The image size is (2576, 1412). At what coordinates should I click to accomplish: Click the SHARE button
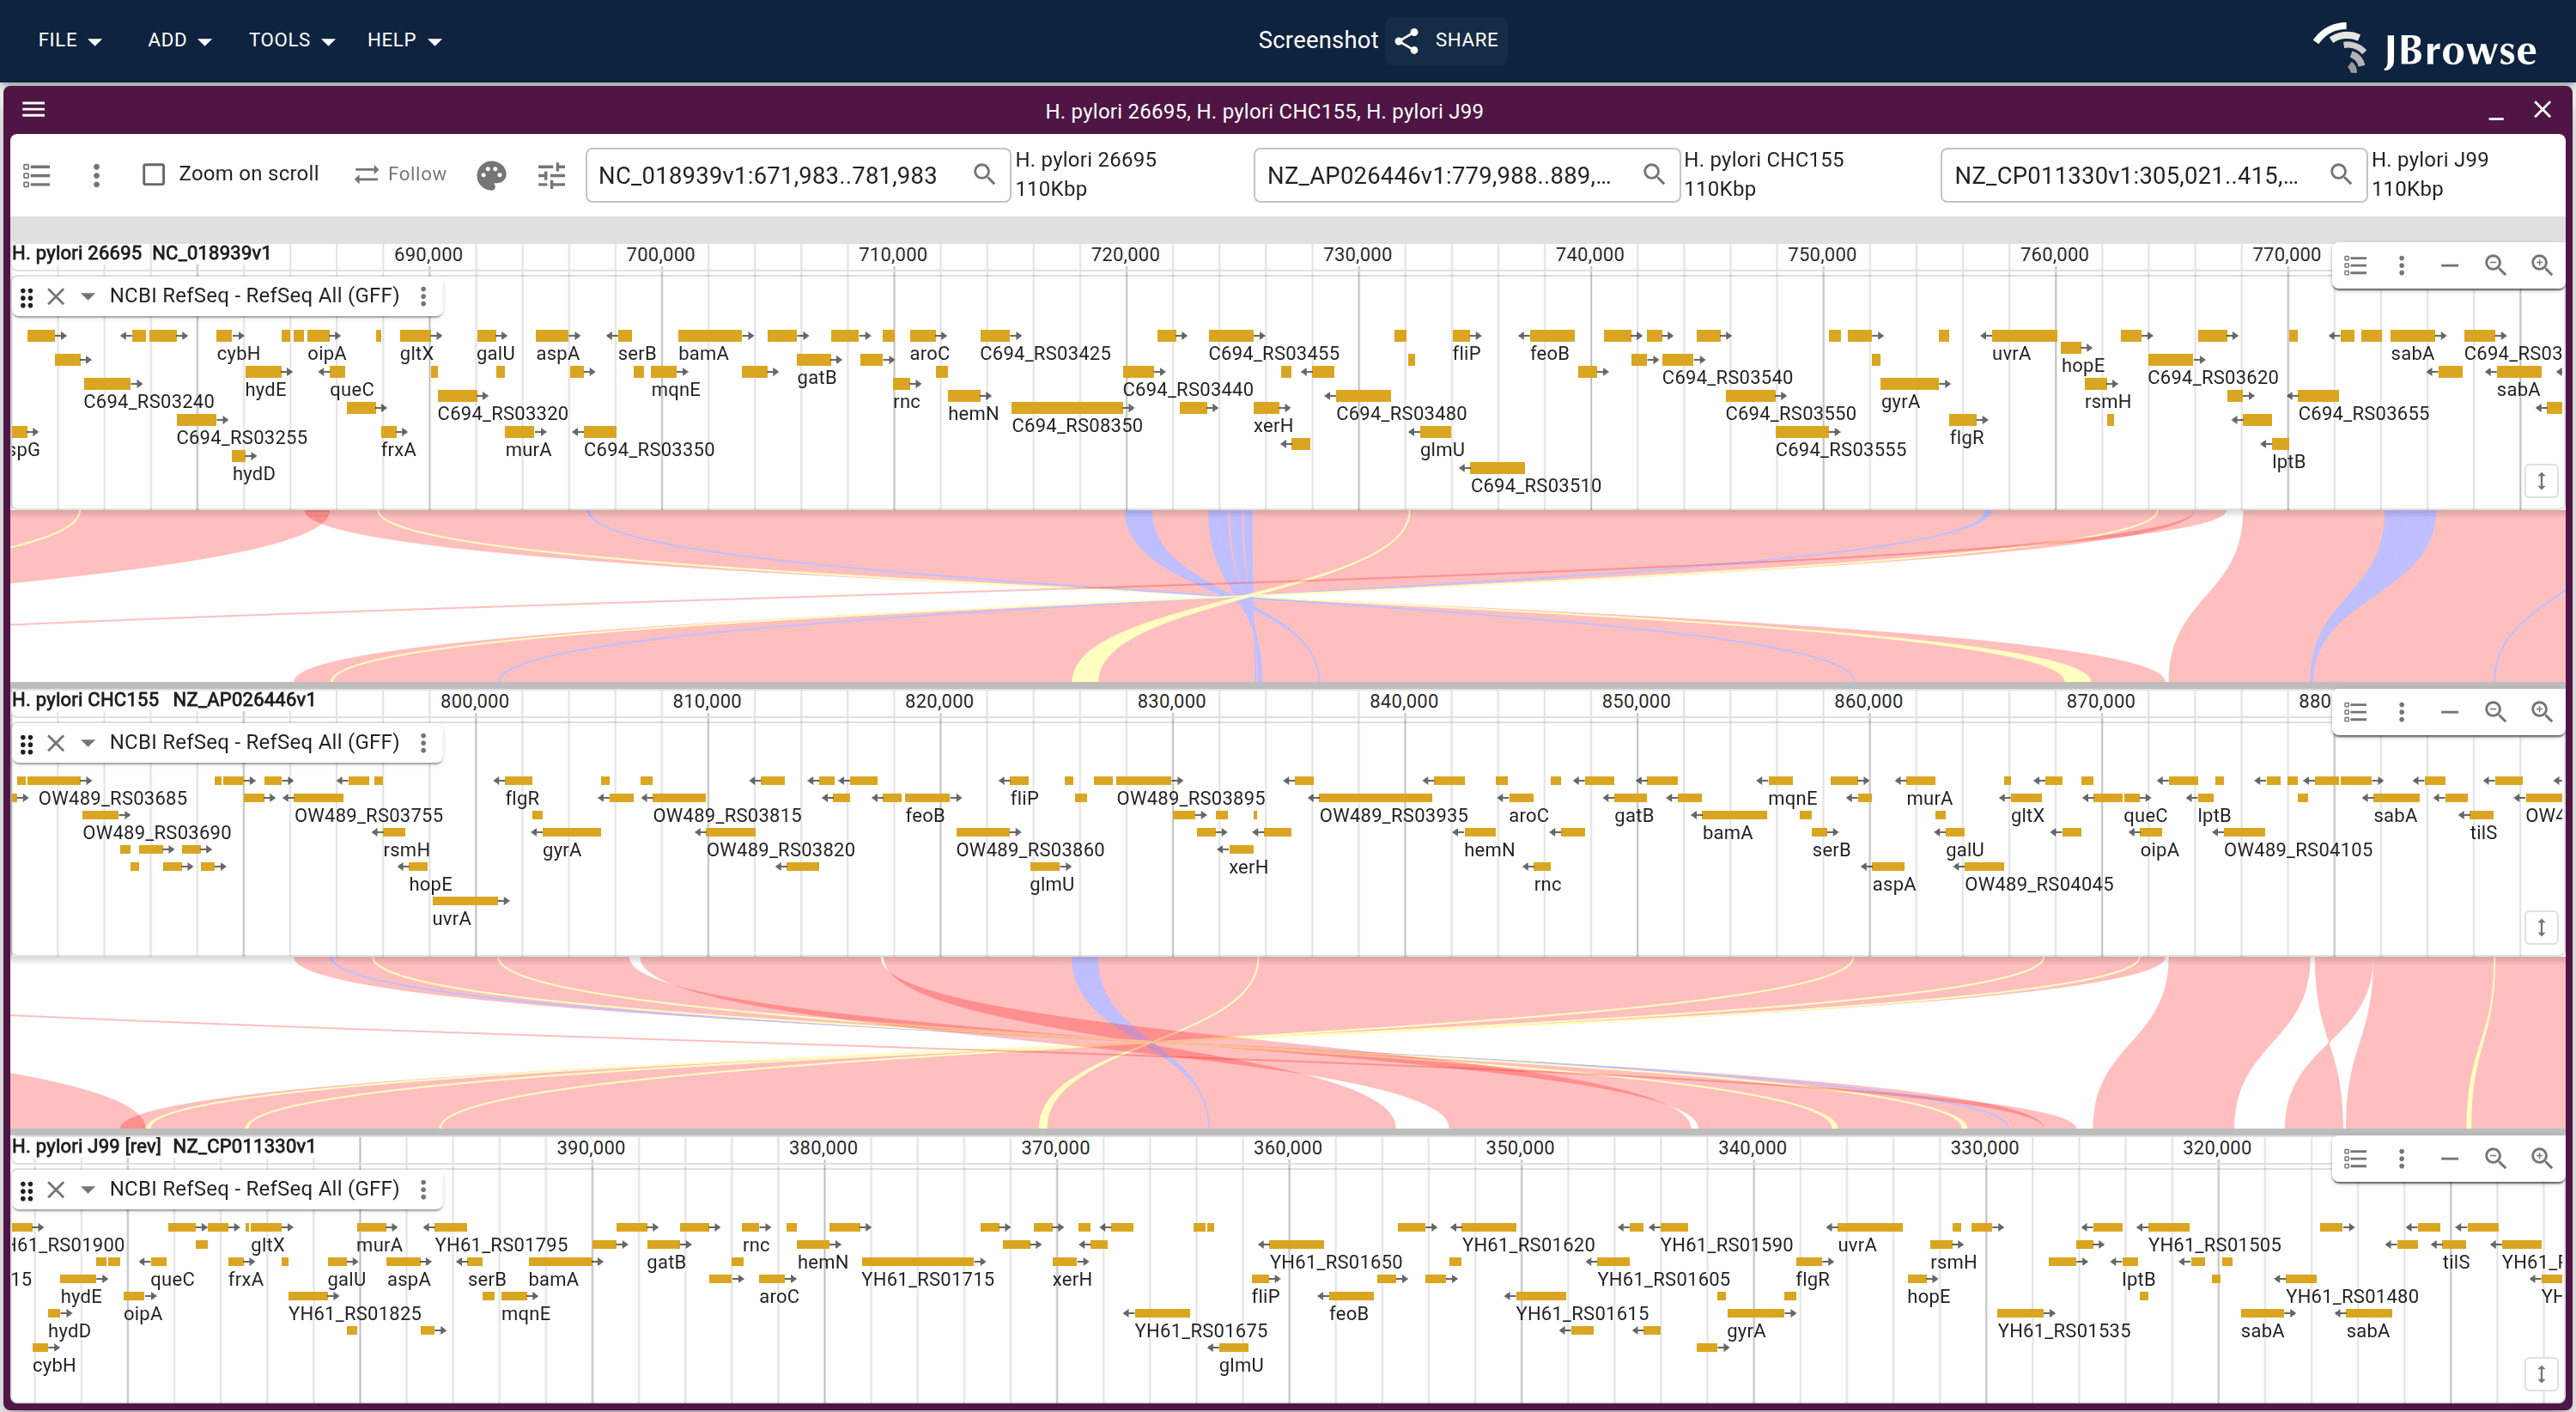(1447, 40)
